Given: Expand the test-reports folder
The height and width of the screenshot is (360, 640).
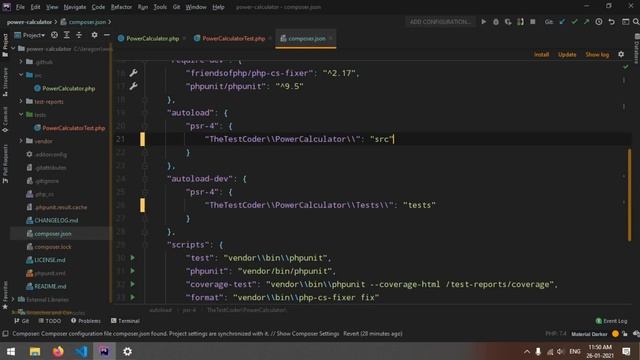Looking at the screenshot, I should (x=21, y=101).
